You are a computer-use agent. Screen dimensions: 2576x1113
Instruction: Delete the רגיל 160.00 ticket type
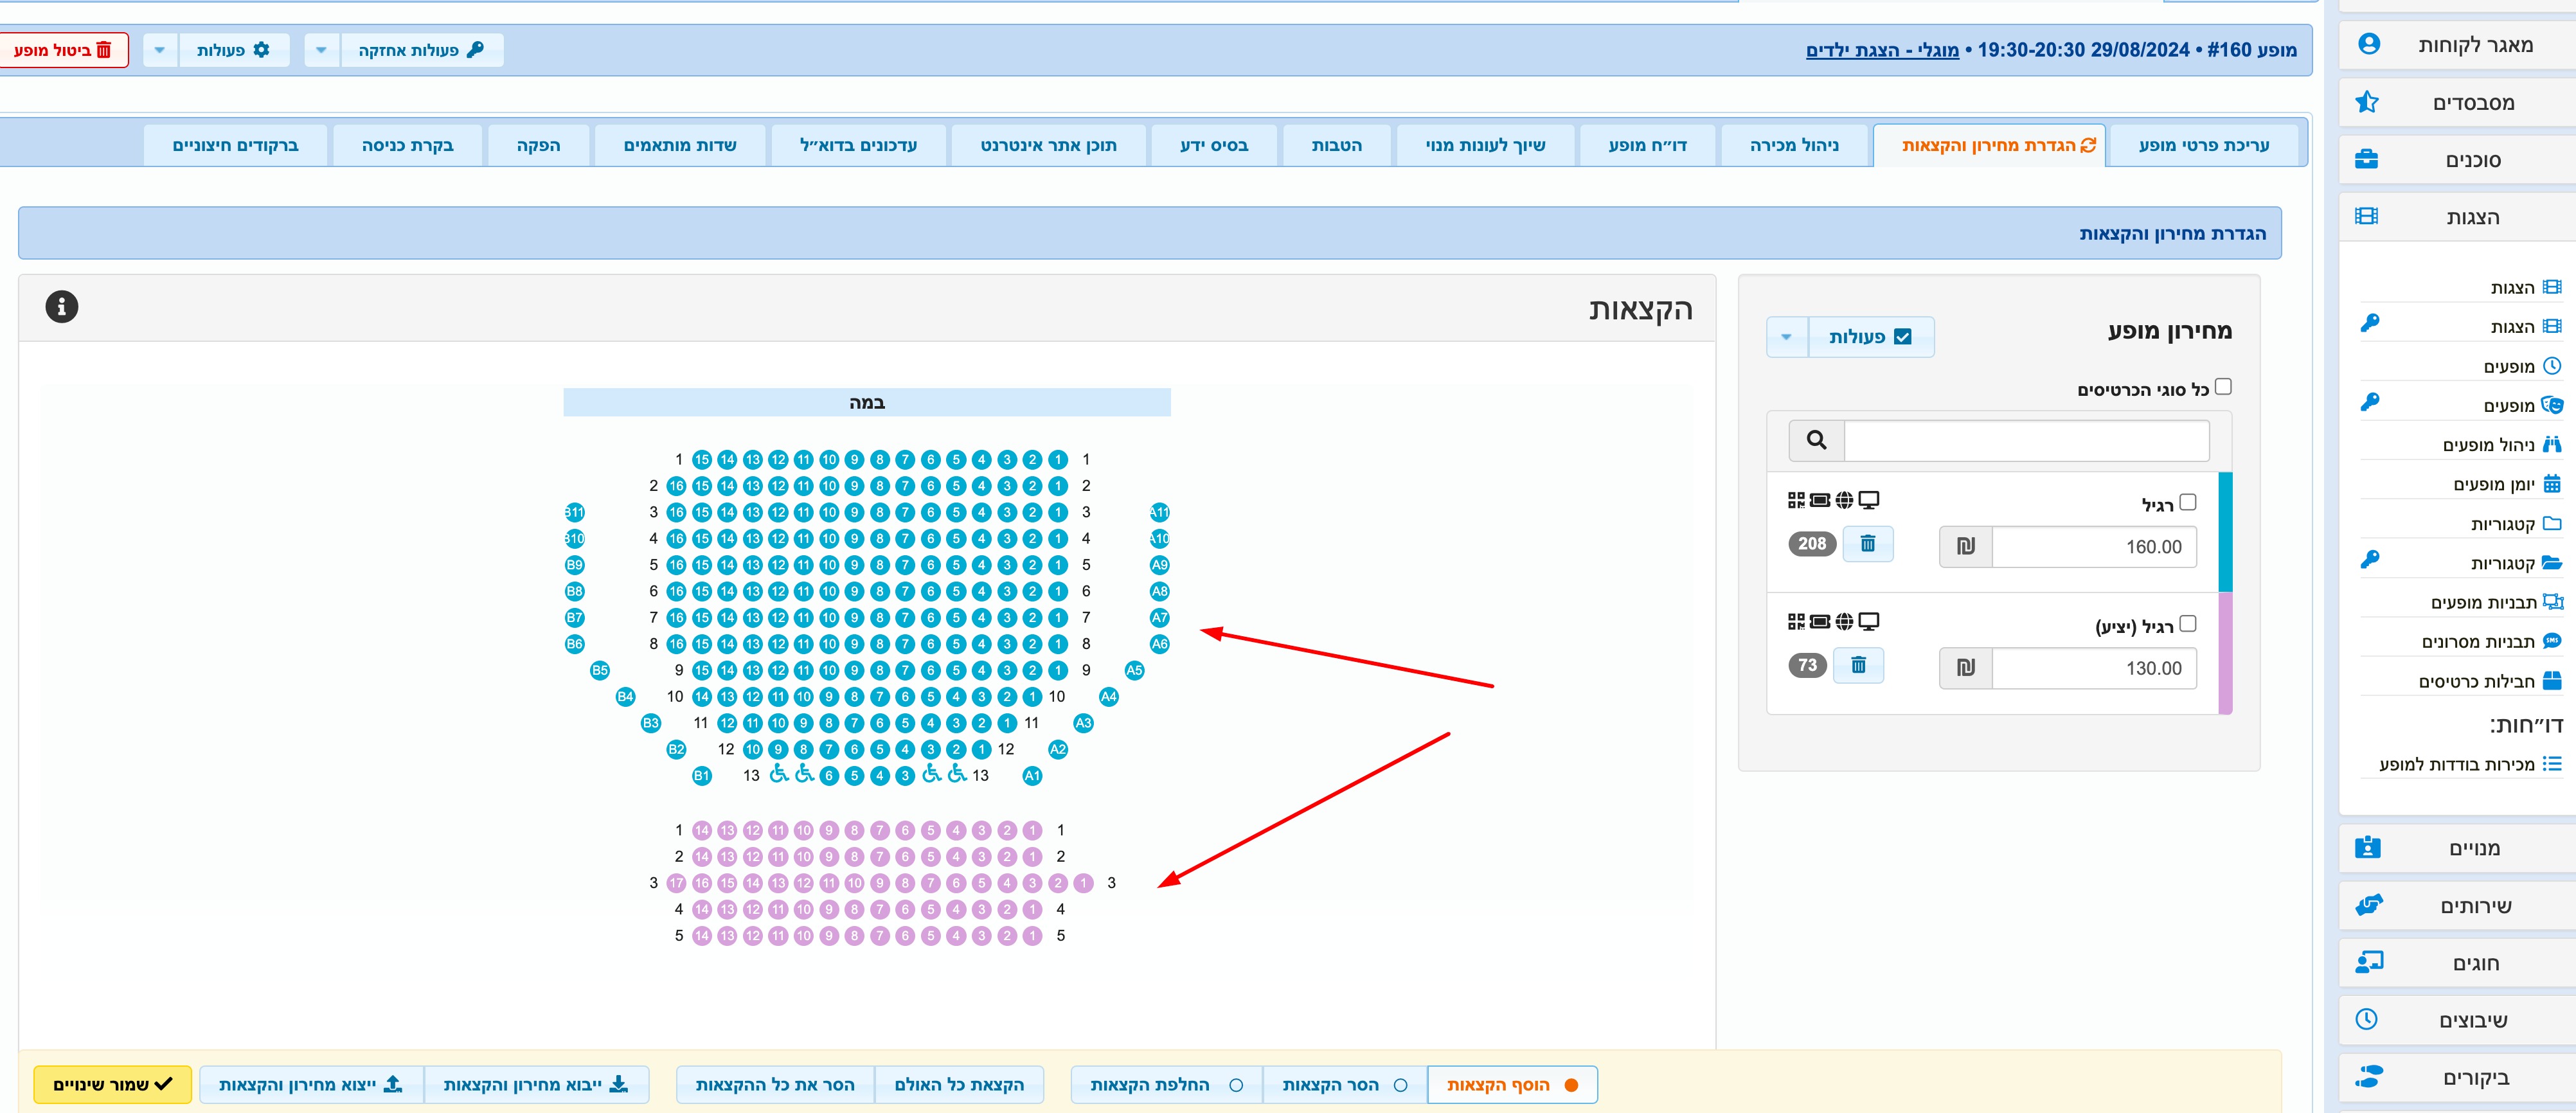1867,544
